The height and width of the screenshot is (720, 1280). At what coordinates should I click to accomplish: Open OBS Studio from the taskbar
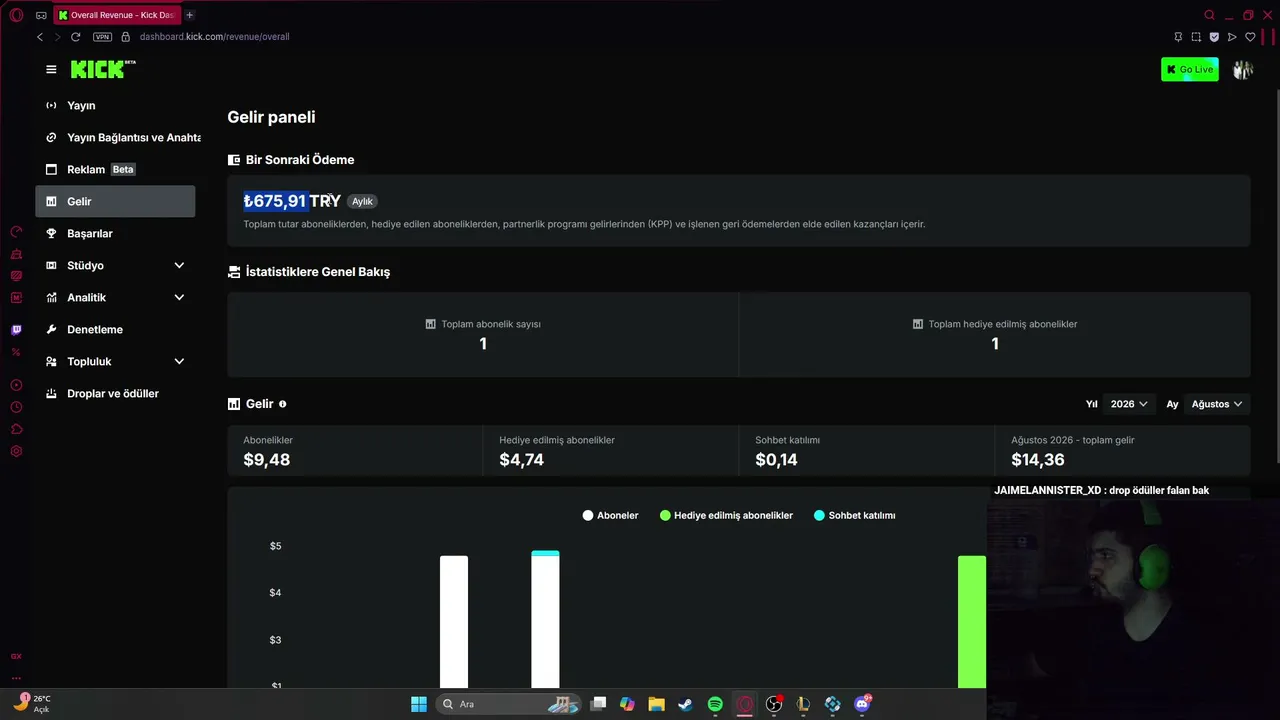click(x=774, y=704)
